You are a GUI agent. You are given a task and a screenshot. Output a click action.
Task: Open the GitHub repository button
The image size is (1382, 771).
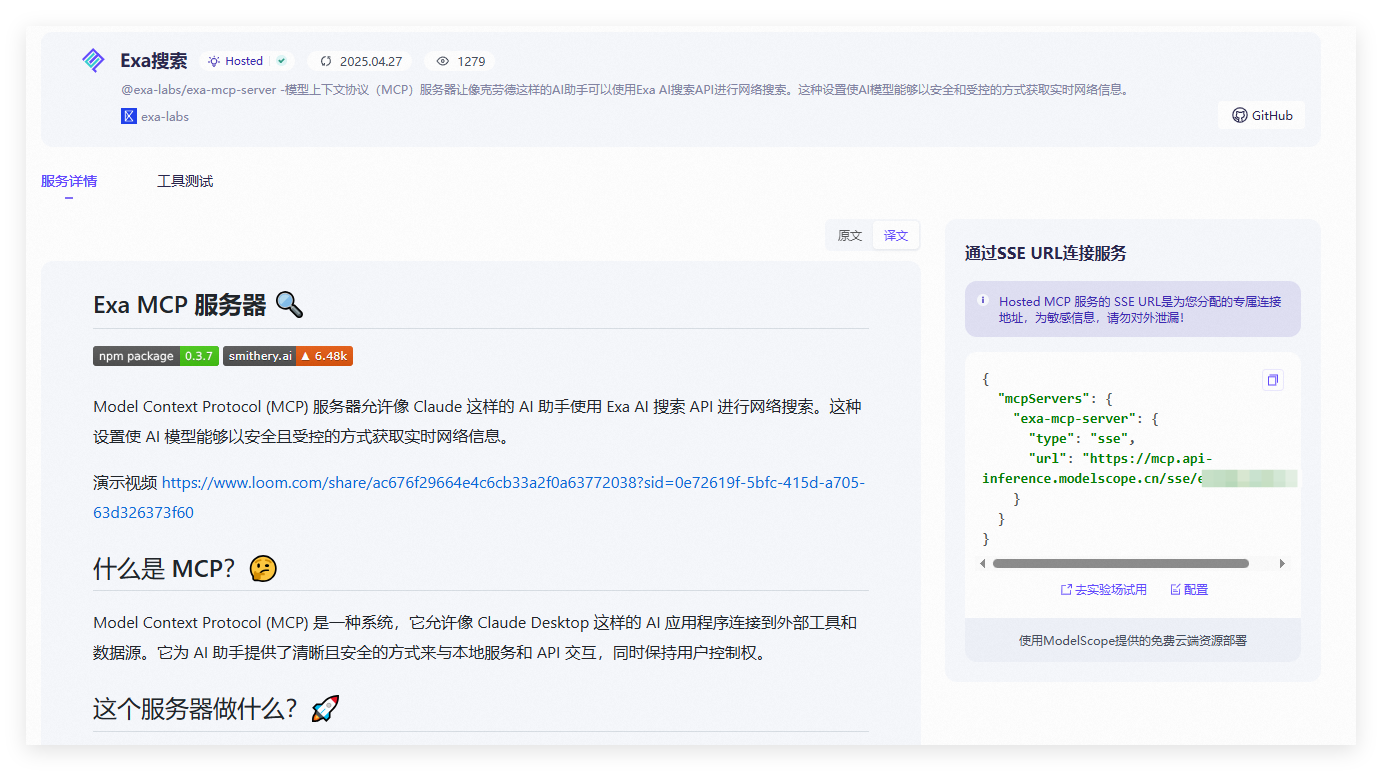click(1262, 115)
